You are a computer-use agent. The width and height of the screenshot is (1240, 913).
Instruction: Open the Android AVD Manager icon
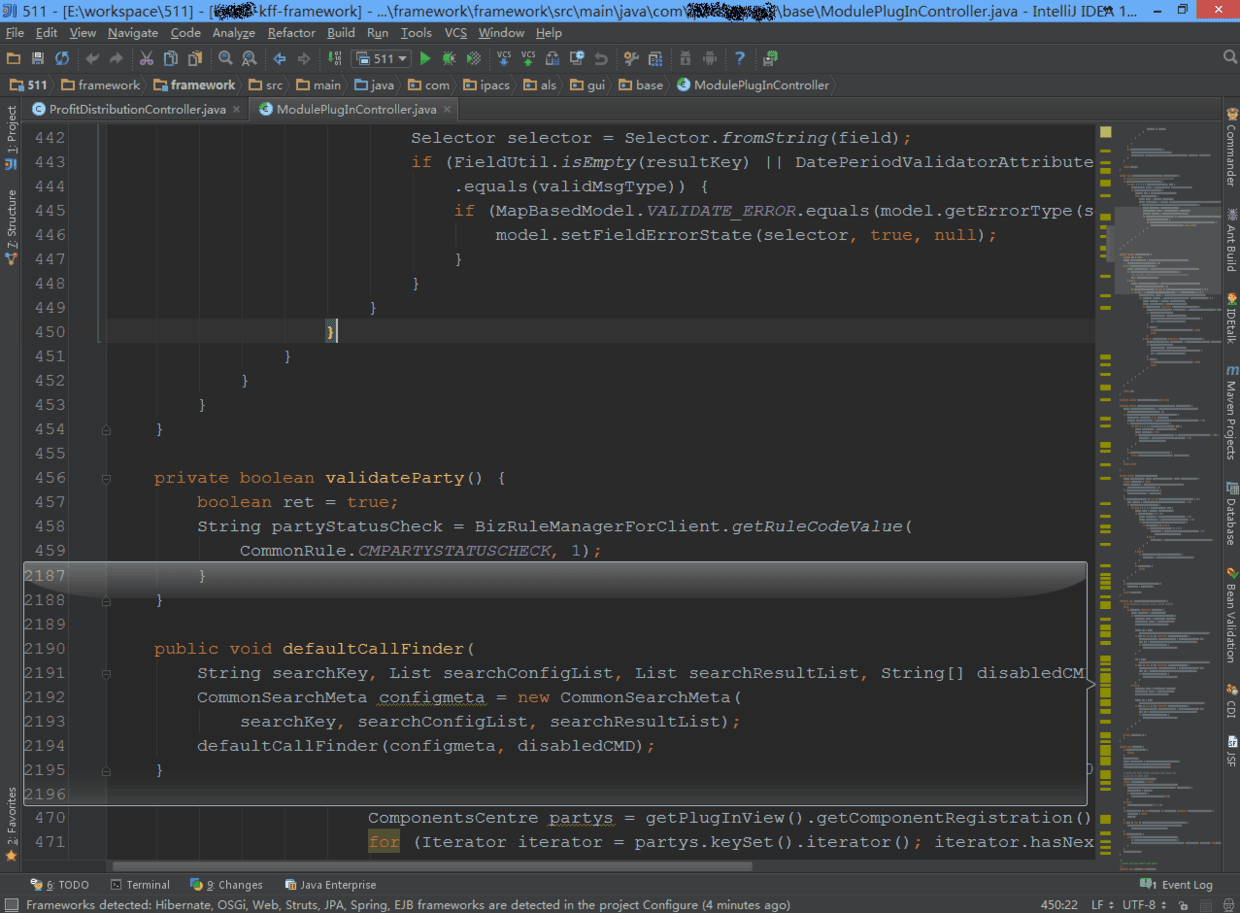[x=709, y=59]
